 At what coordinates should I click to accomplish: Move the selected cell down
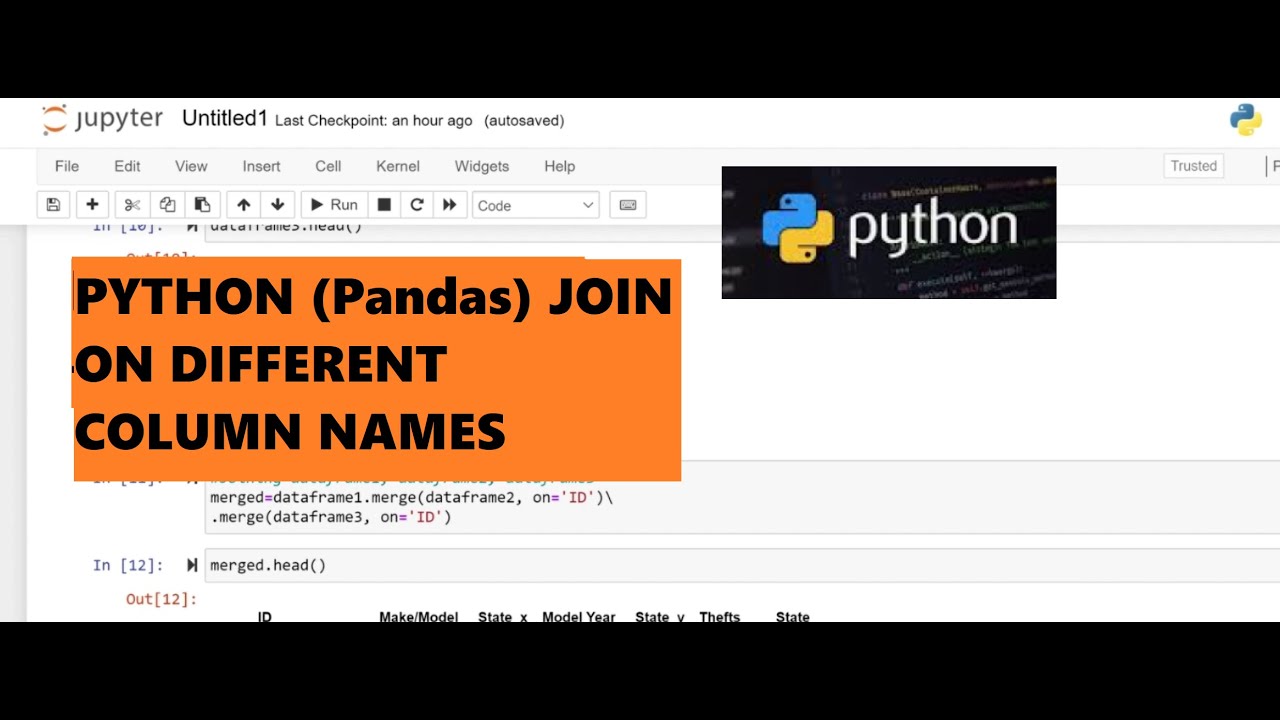click(278, 205)
